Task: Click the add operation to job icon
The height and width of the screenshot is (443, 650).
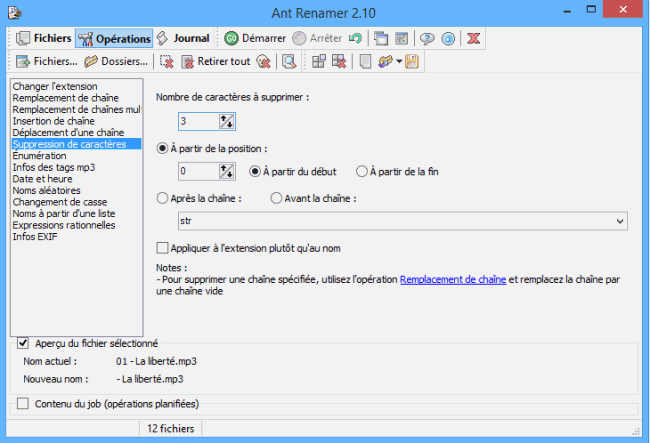Action: pyautogui.click(x=318, y=62)
